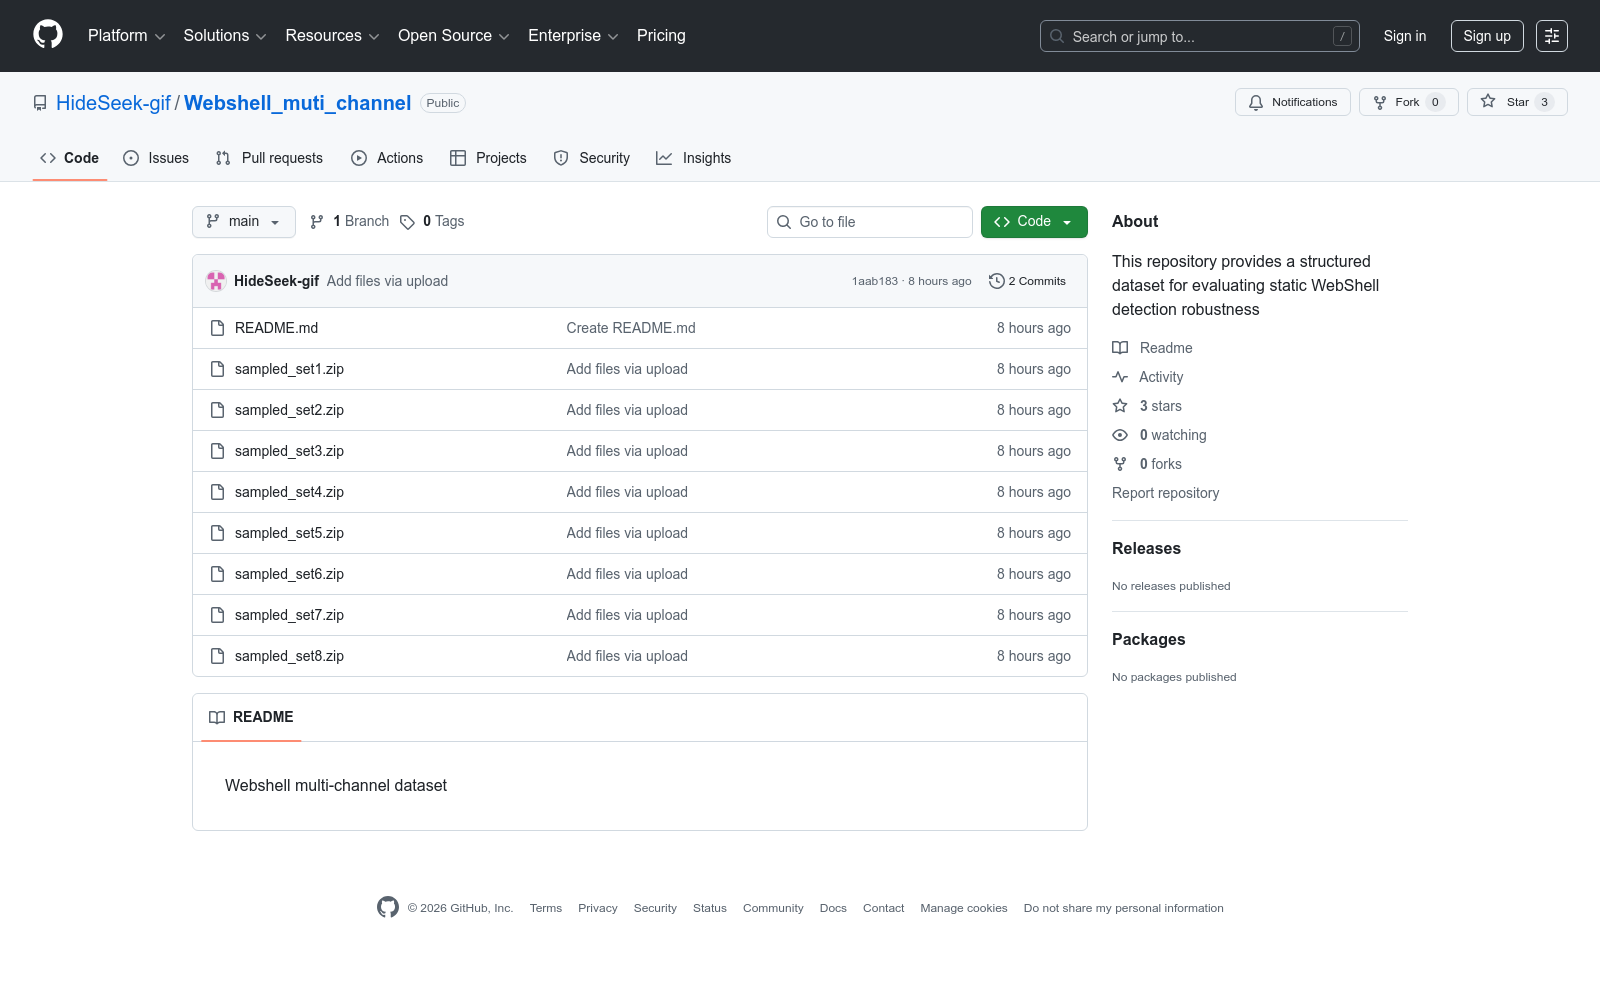Screen dimensions: 1600x1000
Task: Click the eye icon beside watching
Action: coord(1120,435)
